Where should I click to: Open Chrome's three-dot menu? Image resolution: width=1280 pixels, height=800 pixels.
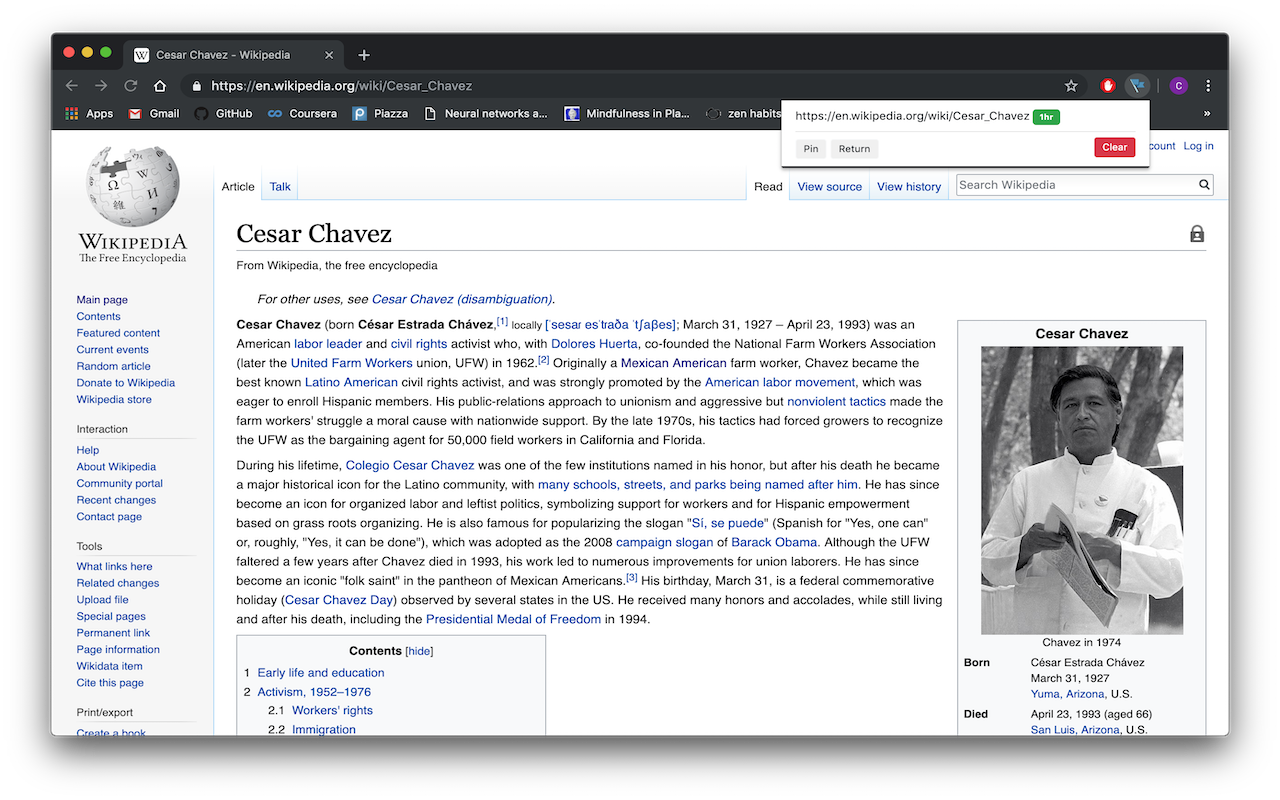[x=1208, y=86]
